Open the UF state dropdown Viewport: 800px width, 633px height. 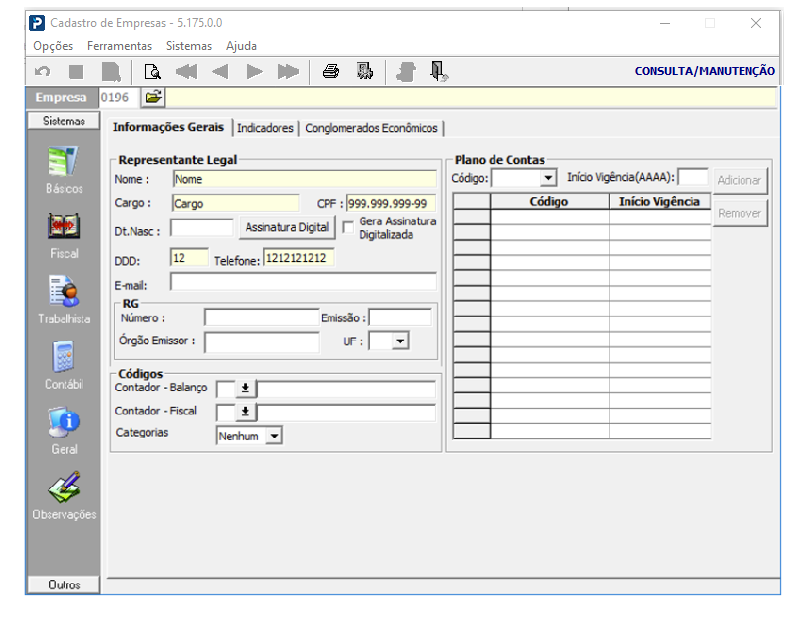(400, 341)
